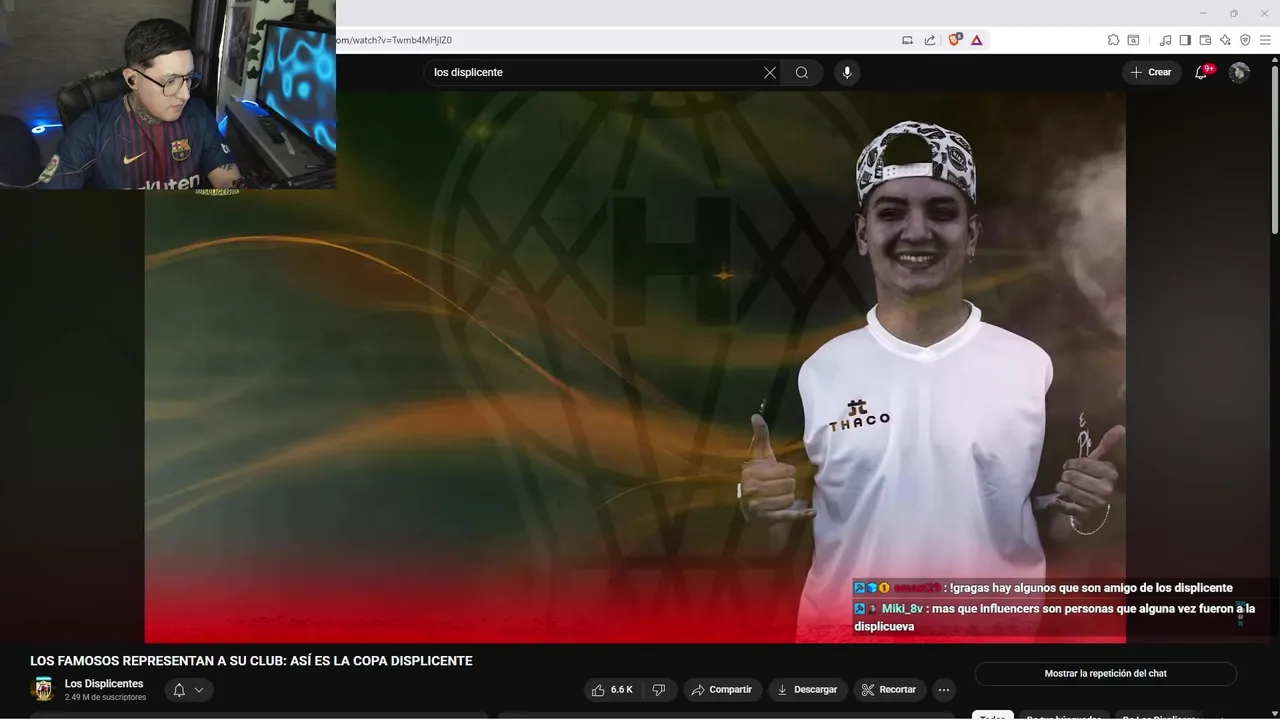Open YouTube notifications bell
This screenshot has width=1280, height=720.
(1201, 72)
